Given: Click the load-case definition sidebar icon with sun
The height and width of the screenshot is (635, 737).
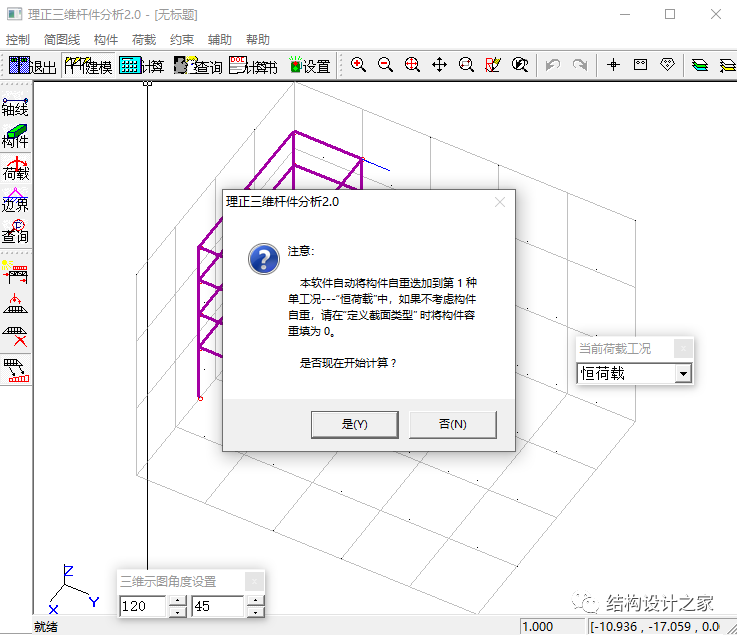Looking at the screenshot, I should click(15, 273).
